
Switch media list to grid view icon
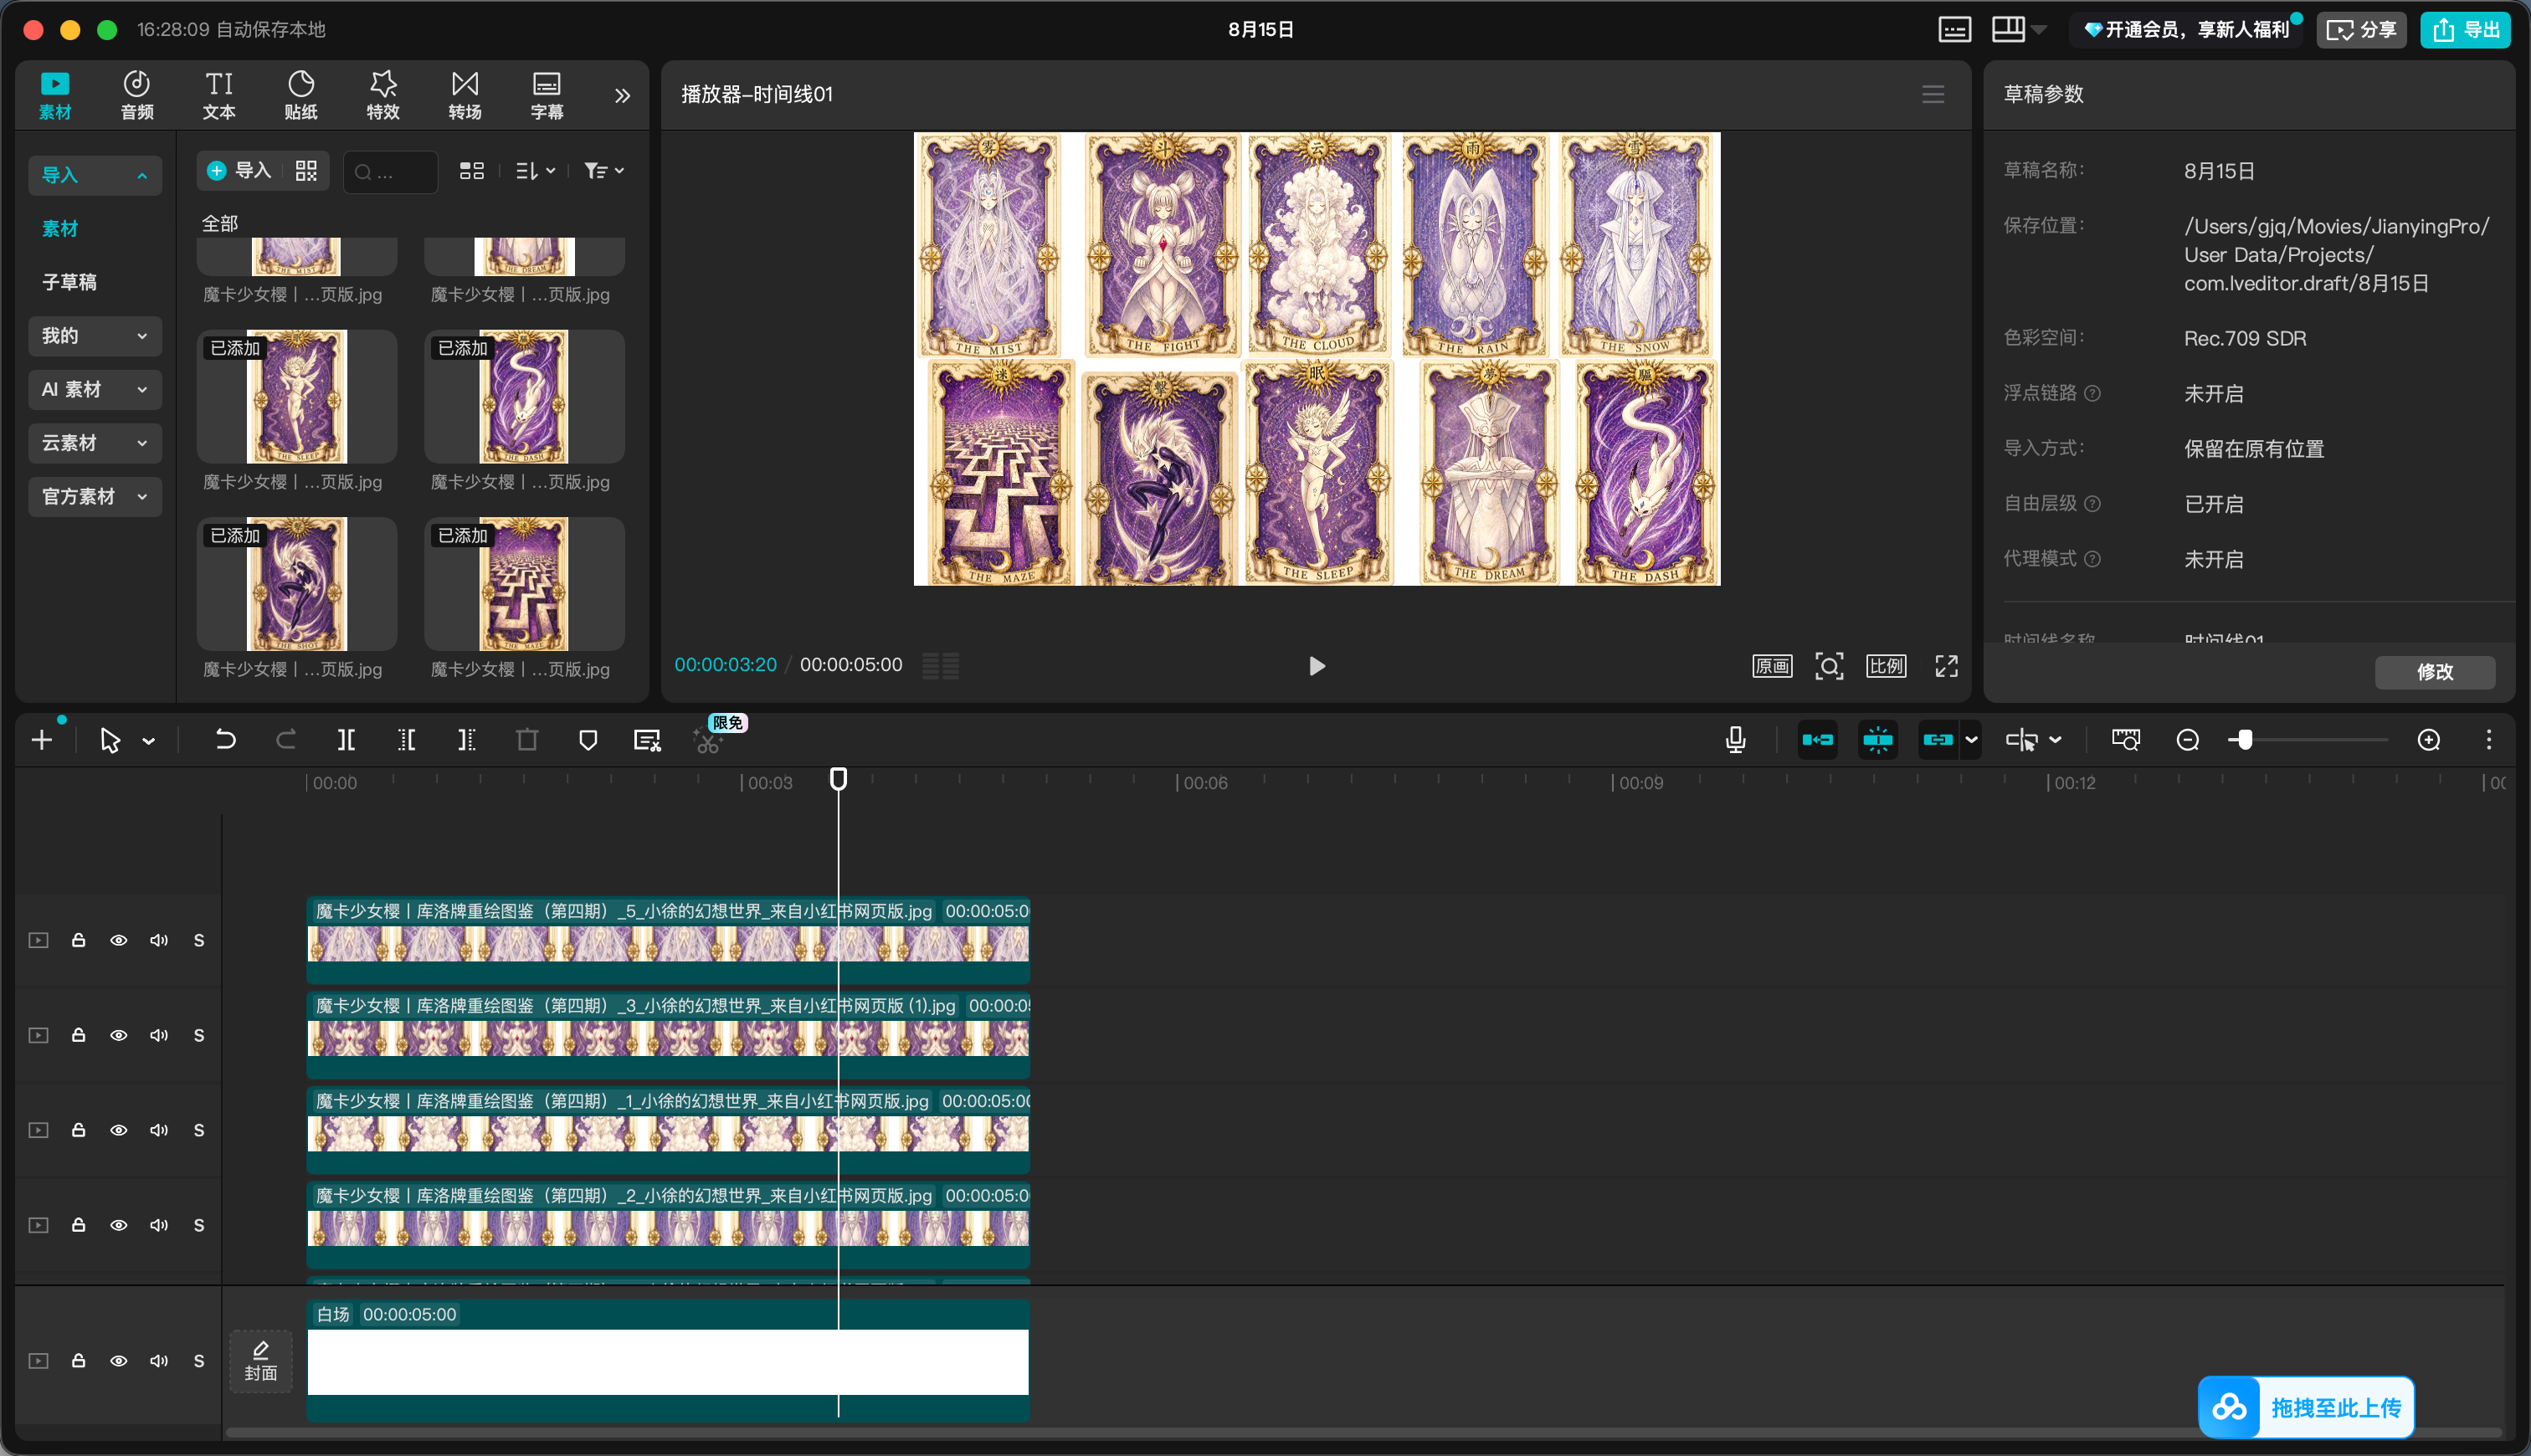click(472, 171)
